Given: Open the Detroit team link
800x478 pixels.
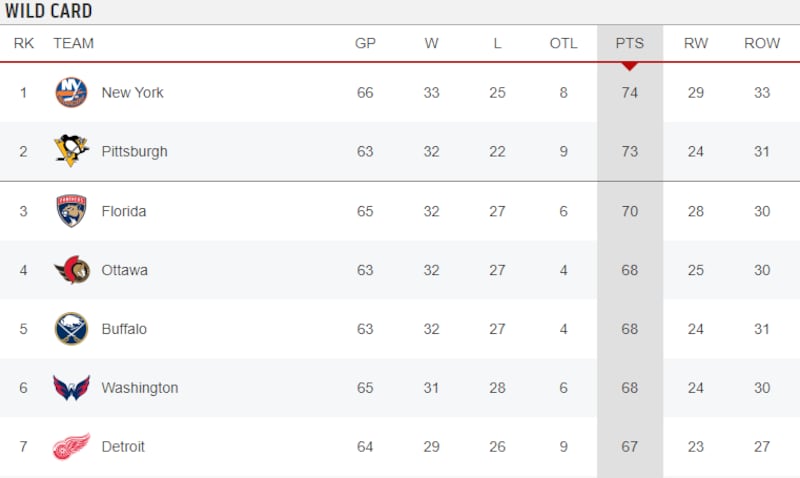Looking at the screenshot, I should (123, 447).
